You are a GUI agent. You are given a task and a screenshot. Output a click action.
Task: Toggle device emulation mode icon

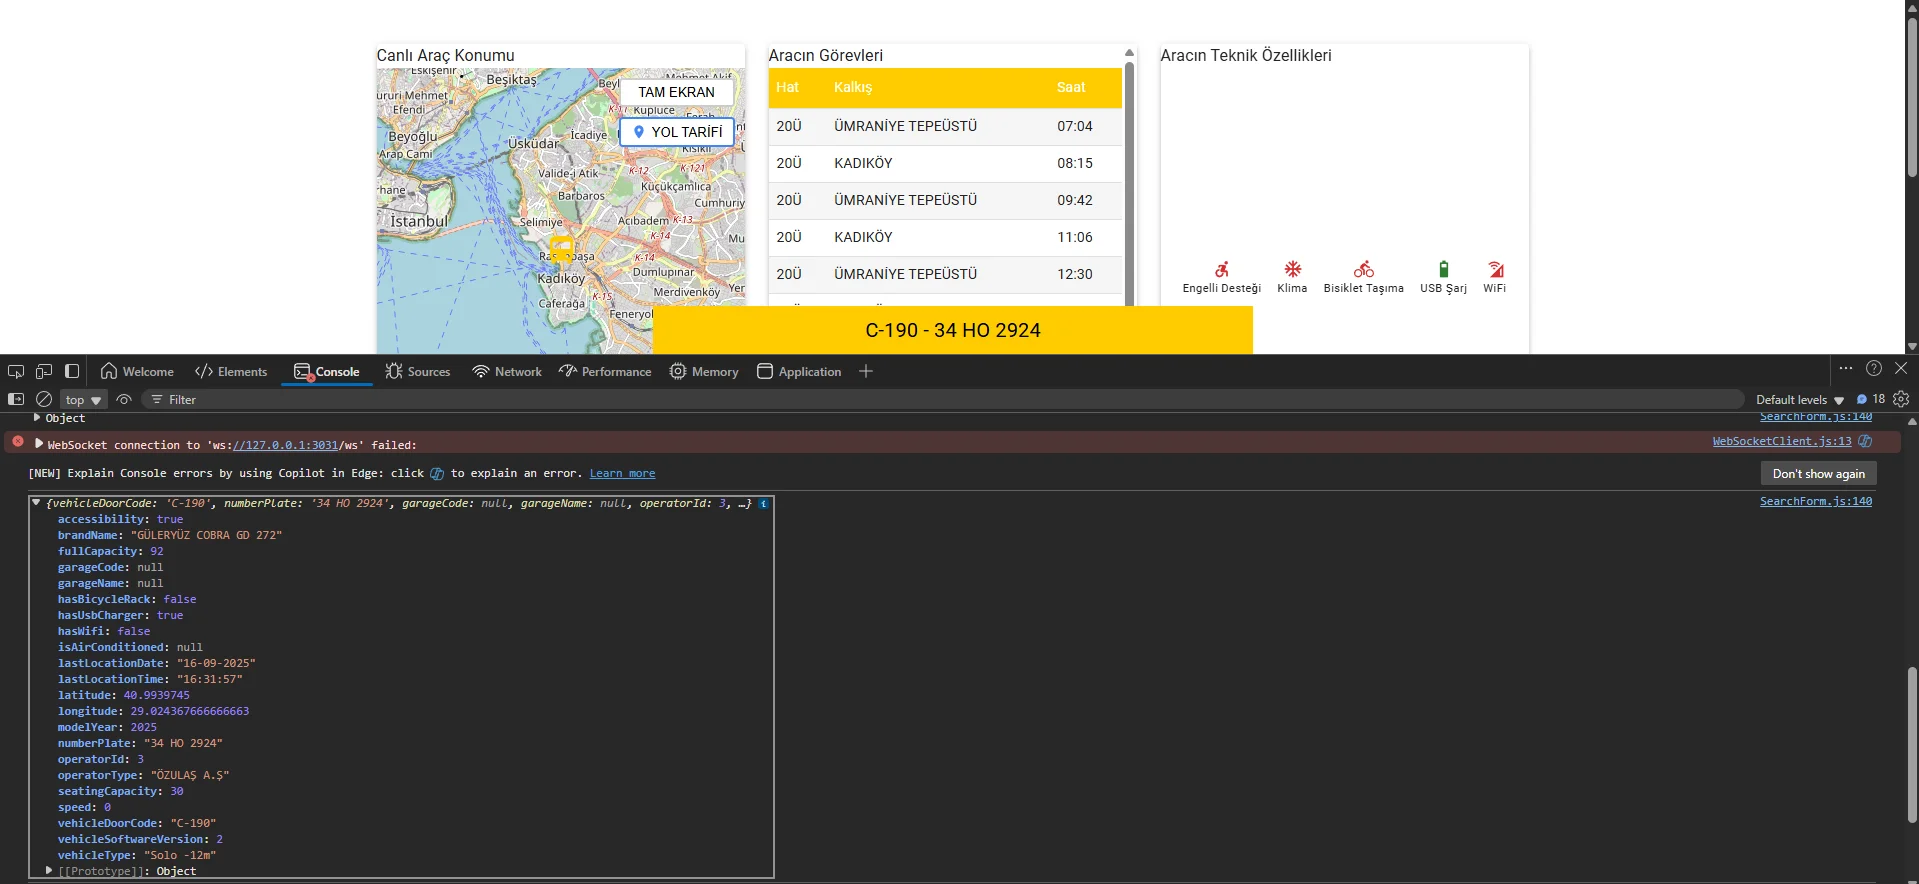pyautogui.click(x=44, y=371)
